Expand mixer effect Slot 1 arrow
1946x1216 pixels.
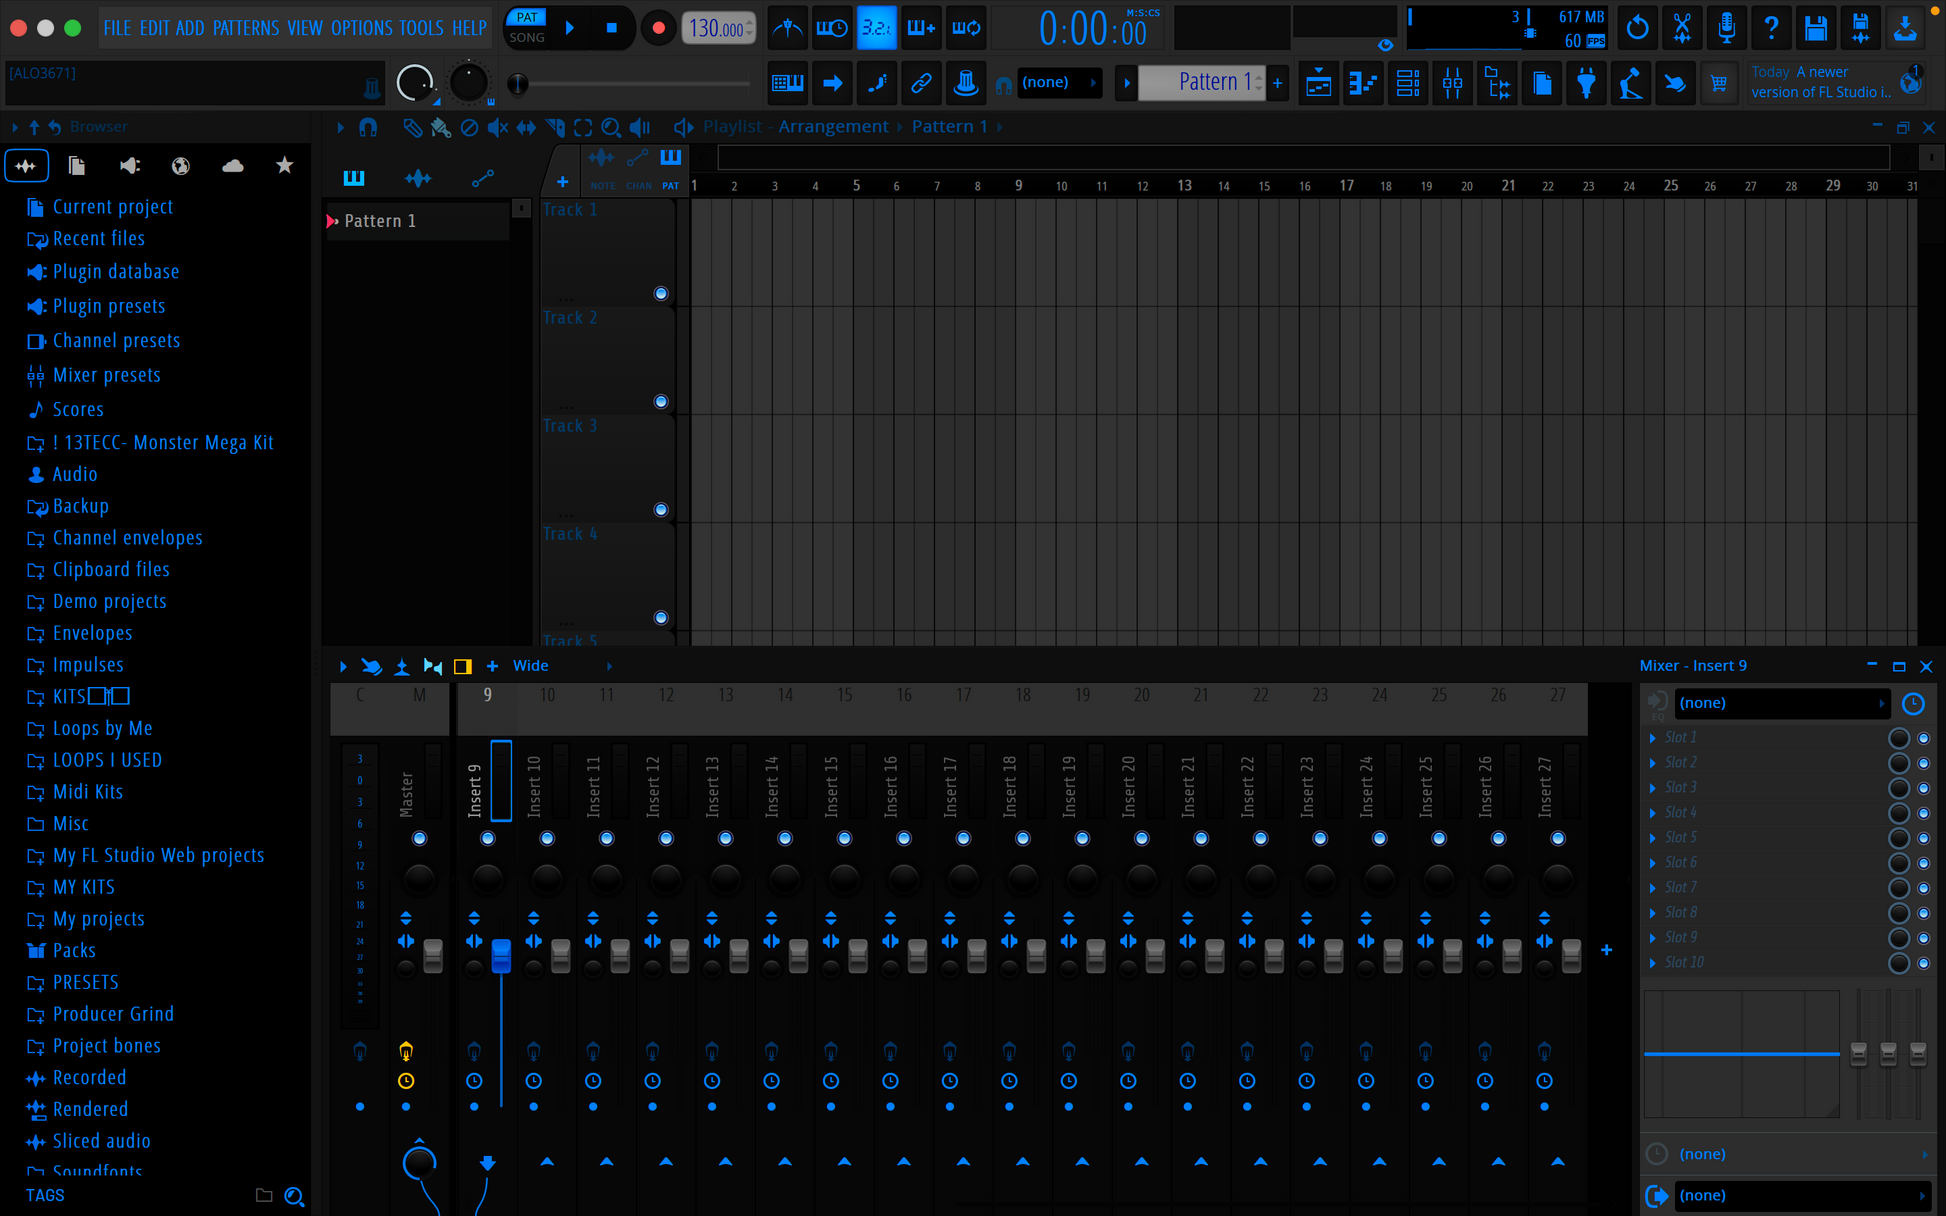coord(1653,738)
